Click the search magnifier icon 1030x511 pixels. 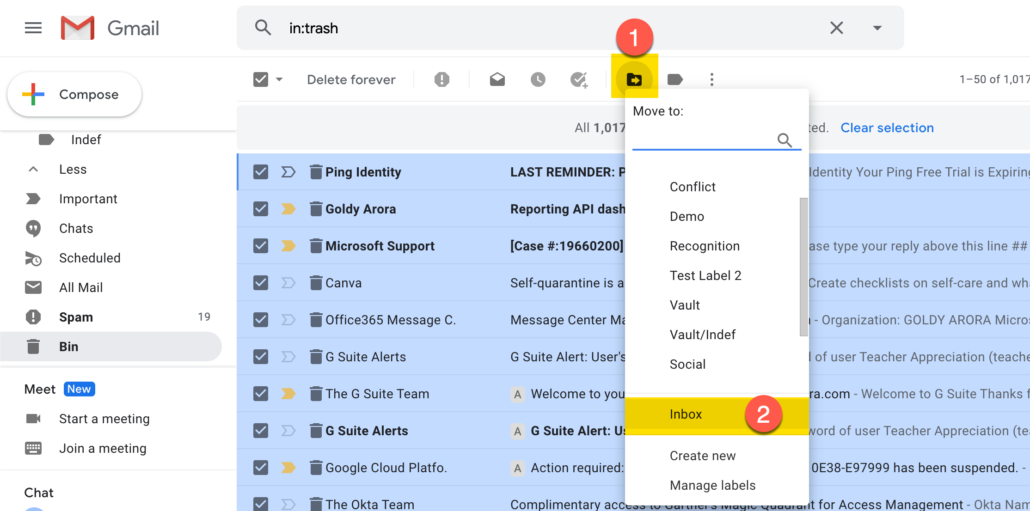click(x=263, y=28)
